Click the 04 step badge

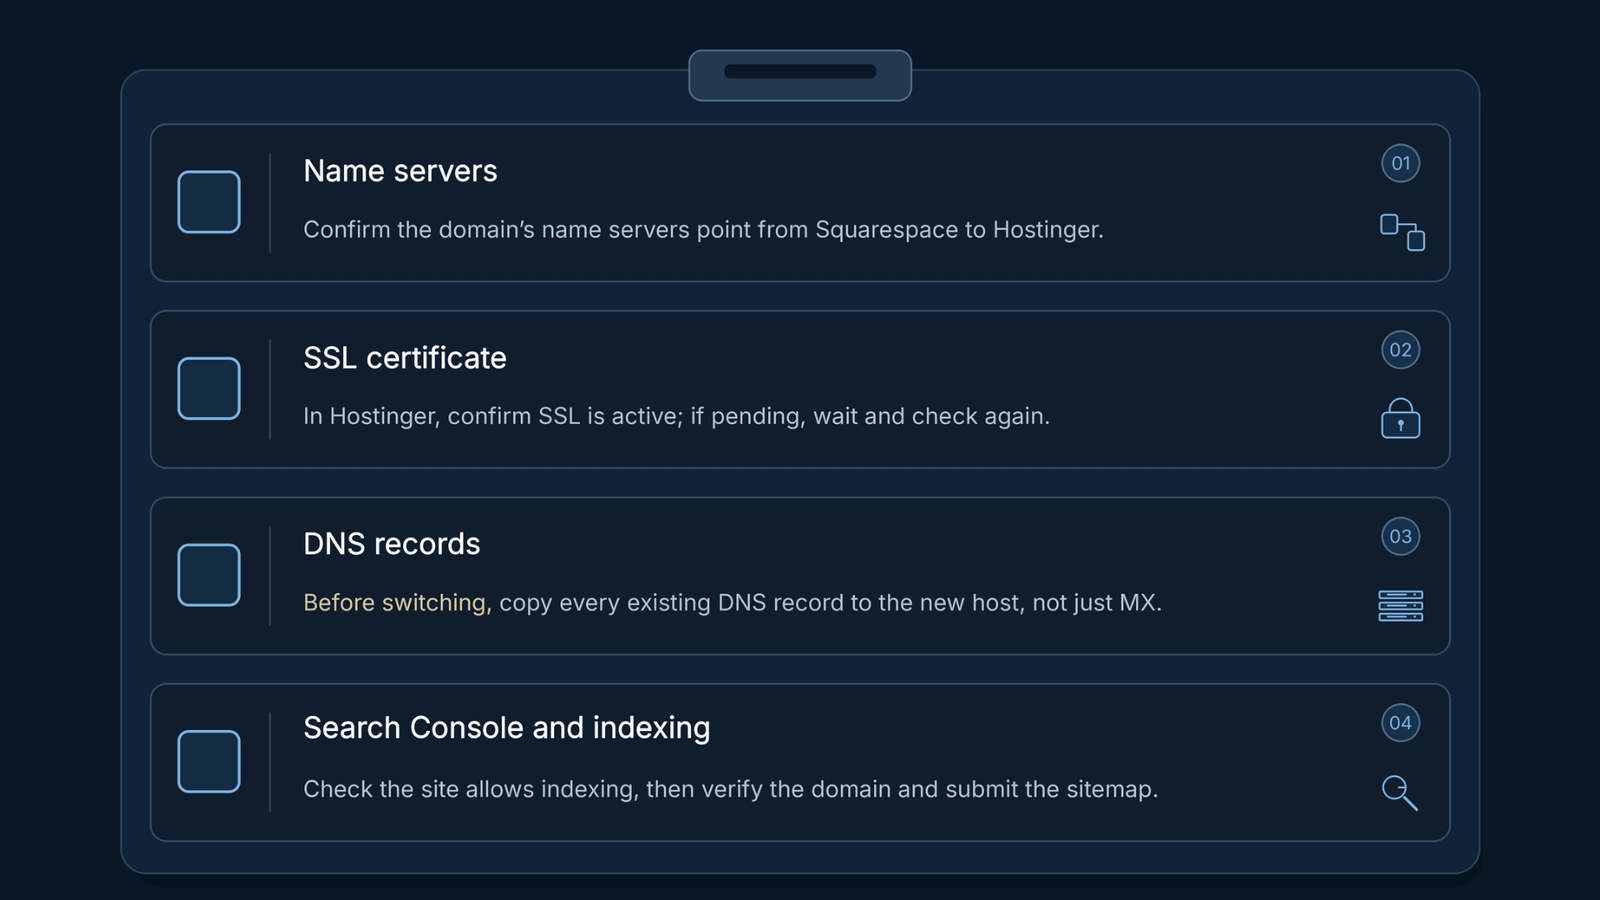coord(1401,723)
